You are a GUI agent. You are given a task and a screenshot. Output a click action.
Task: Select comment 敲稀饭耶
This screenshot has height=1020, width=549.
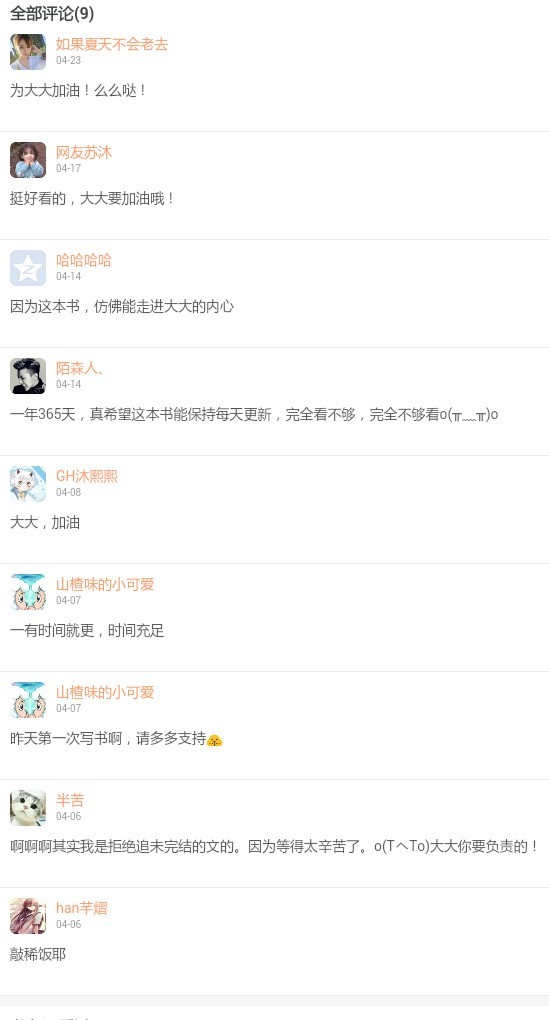pos(38,954)
